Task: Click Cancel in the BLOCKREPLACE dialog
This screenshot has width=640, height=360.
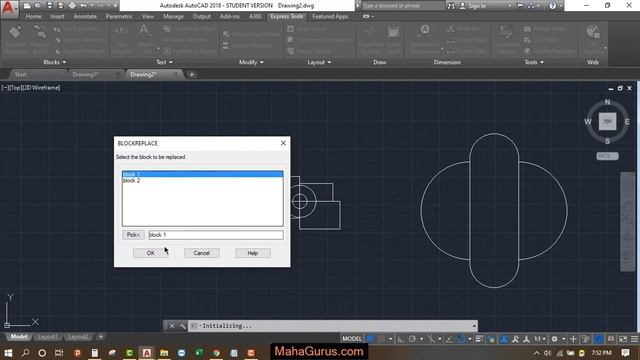Action: coord(202,253)
